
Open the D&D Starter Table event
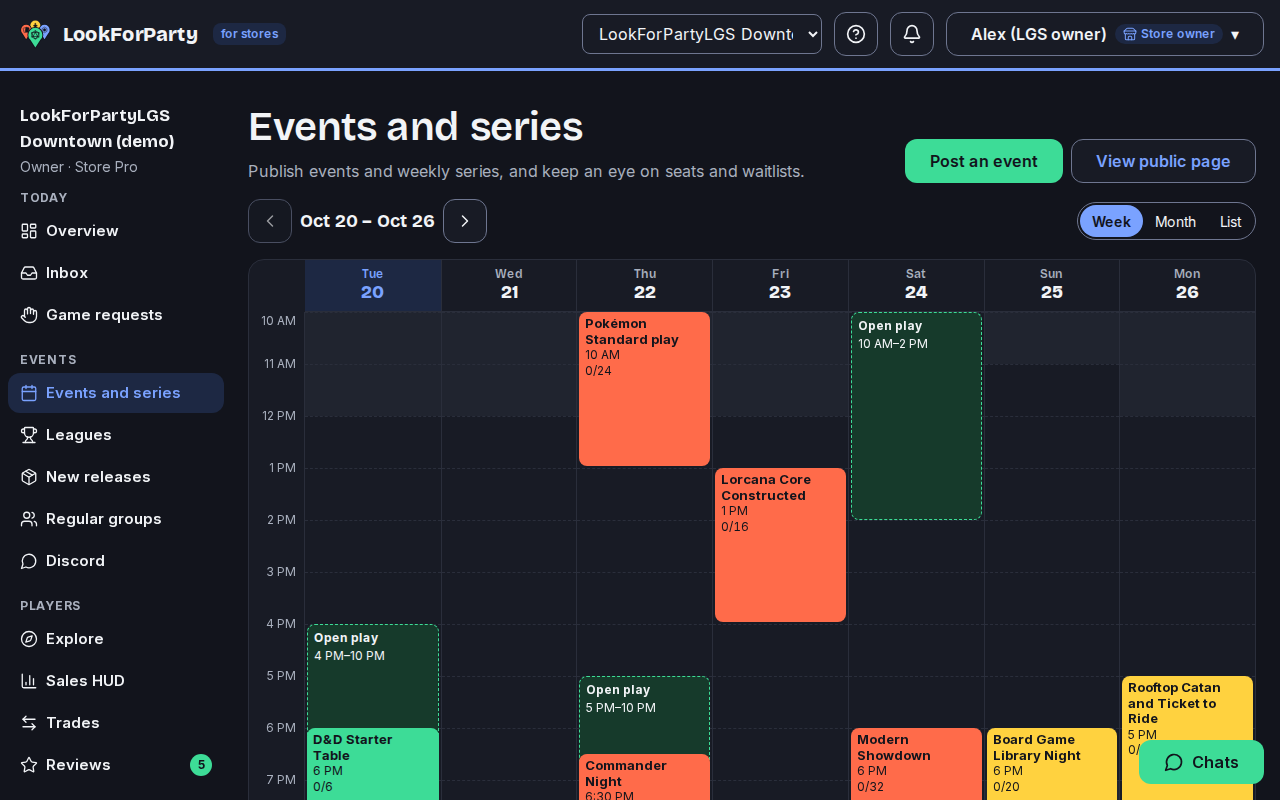373,764
